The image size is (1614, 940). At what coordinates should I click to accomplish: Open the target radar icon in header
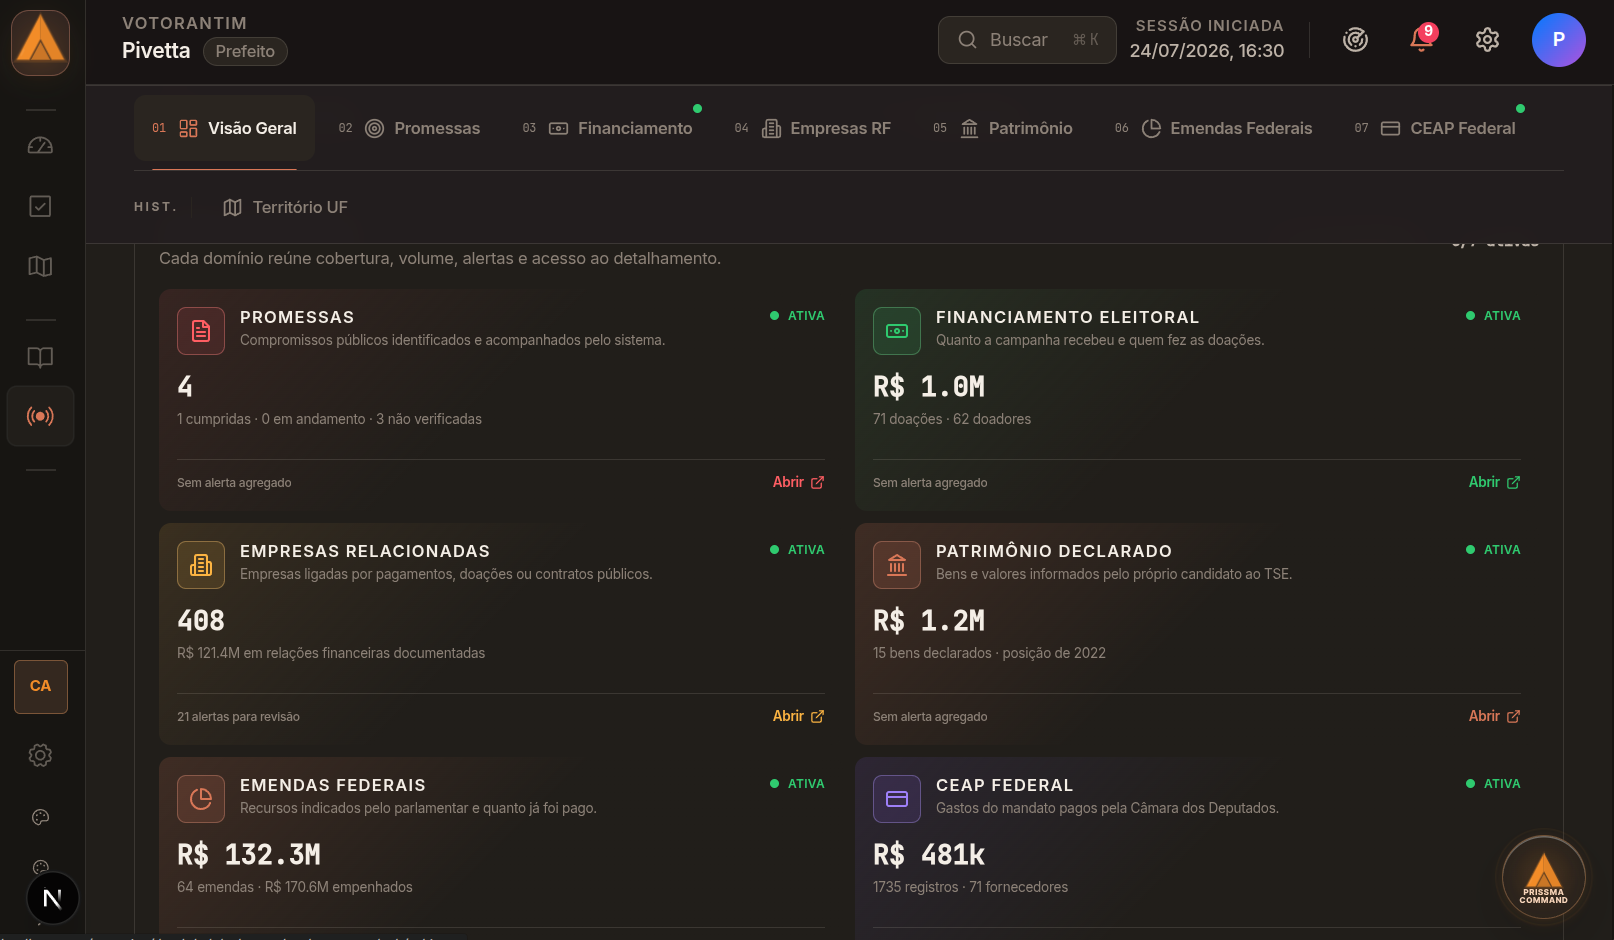1355,40
